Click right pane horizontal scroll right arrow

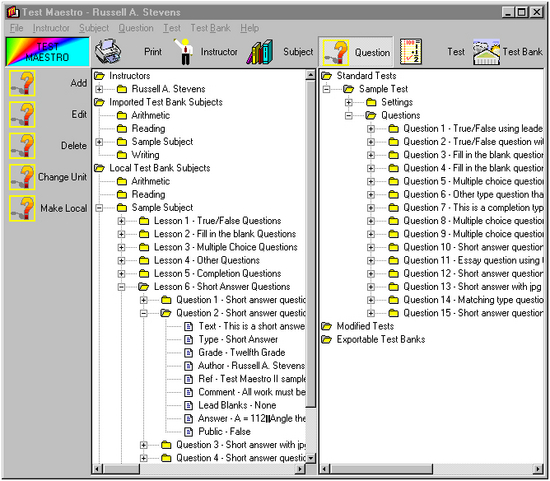coord(538,469)
